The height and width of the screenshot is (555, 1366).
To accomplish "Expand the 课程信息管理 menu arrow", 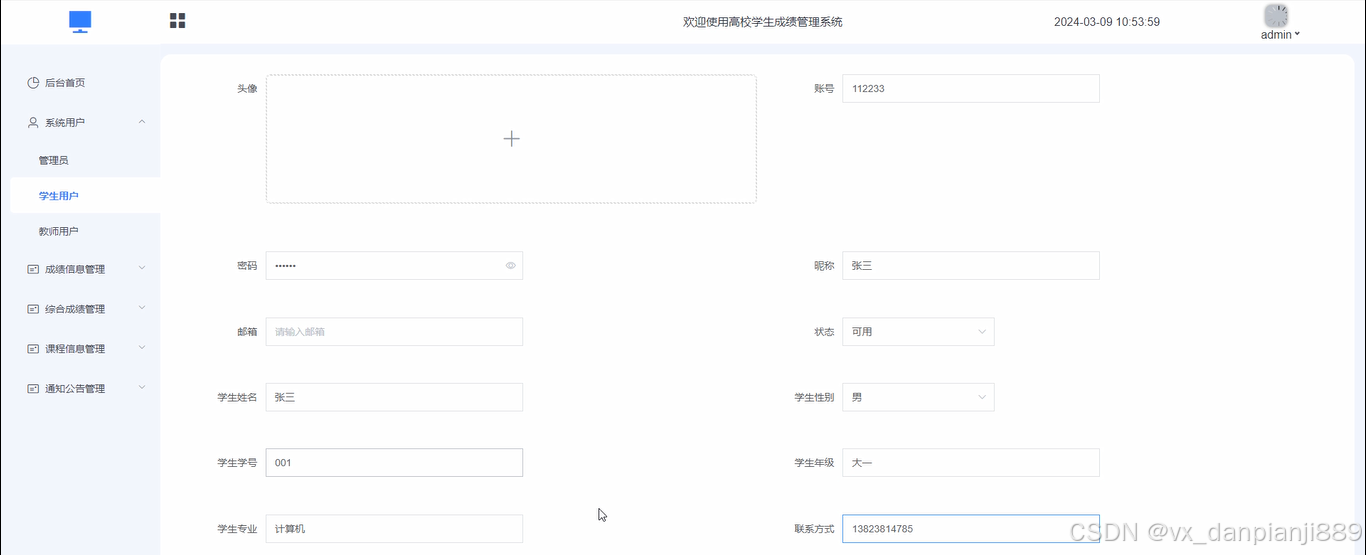I will [x=142, y=348].
